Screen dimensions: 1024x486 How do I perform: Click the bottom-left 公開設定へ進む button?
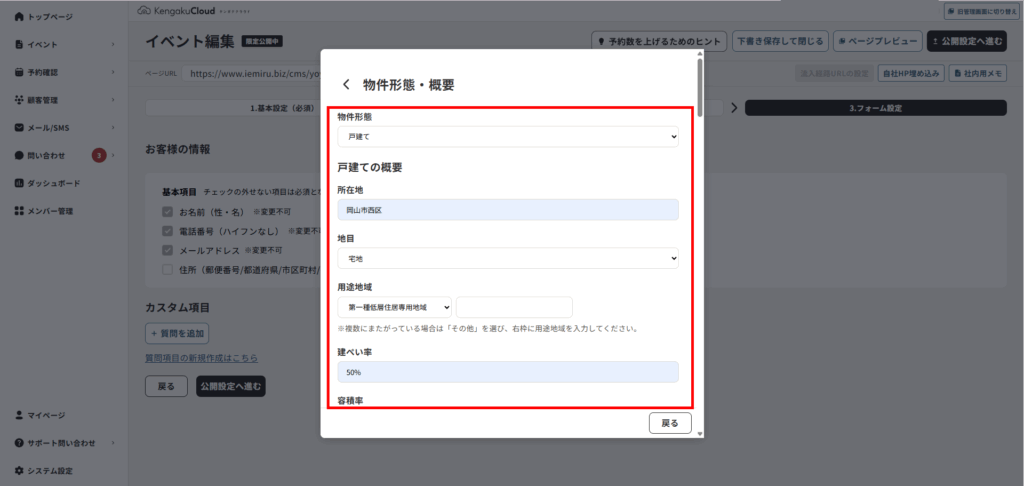point(231,386)
